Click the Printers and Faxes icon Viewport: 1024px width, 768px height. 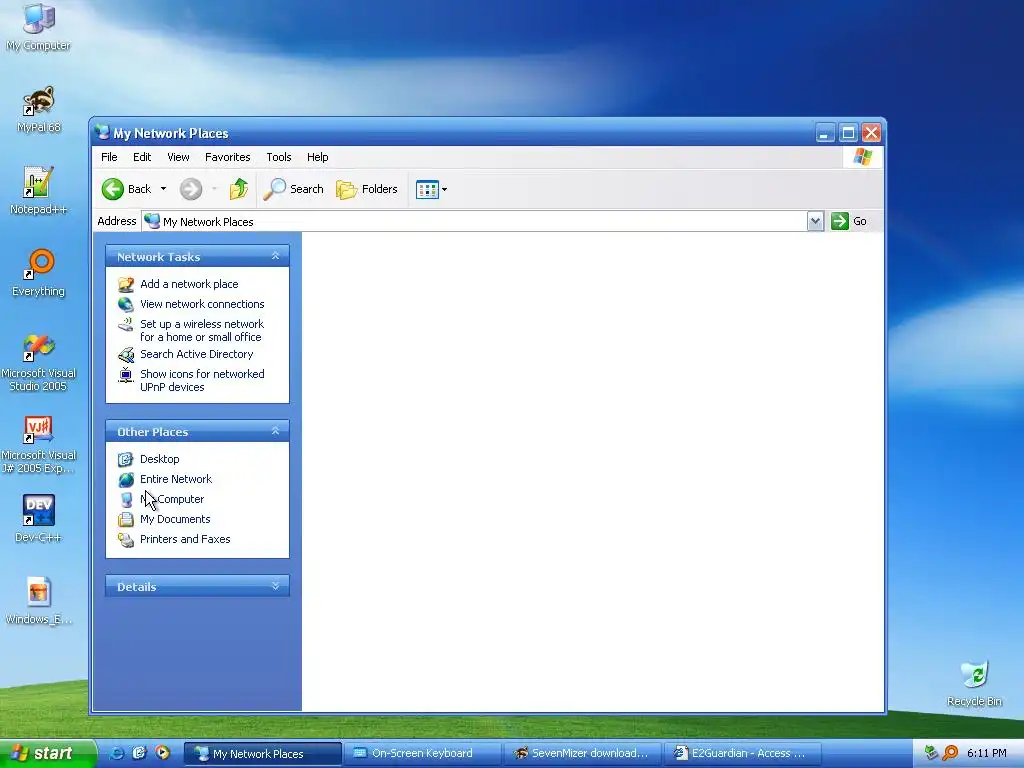[x=125, y=540]
